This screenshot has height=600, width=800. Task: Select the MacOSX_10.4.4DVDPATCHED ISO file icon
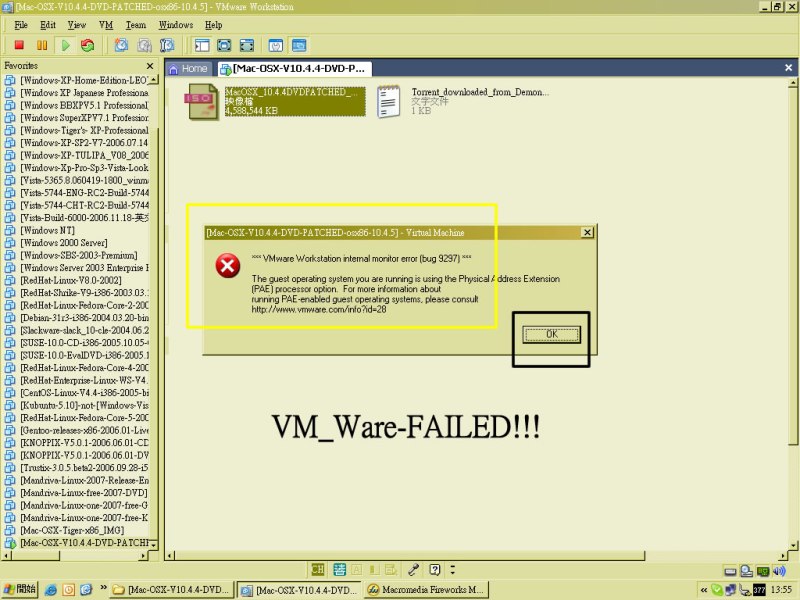click(x=203, y=102)
